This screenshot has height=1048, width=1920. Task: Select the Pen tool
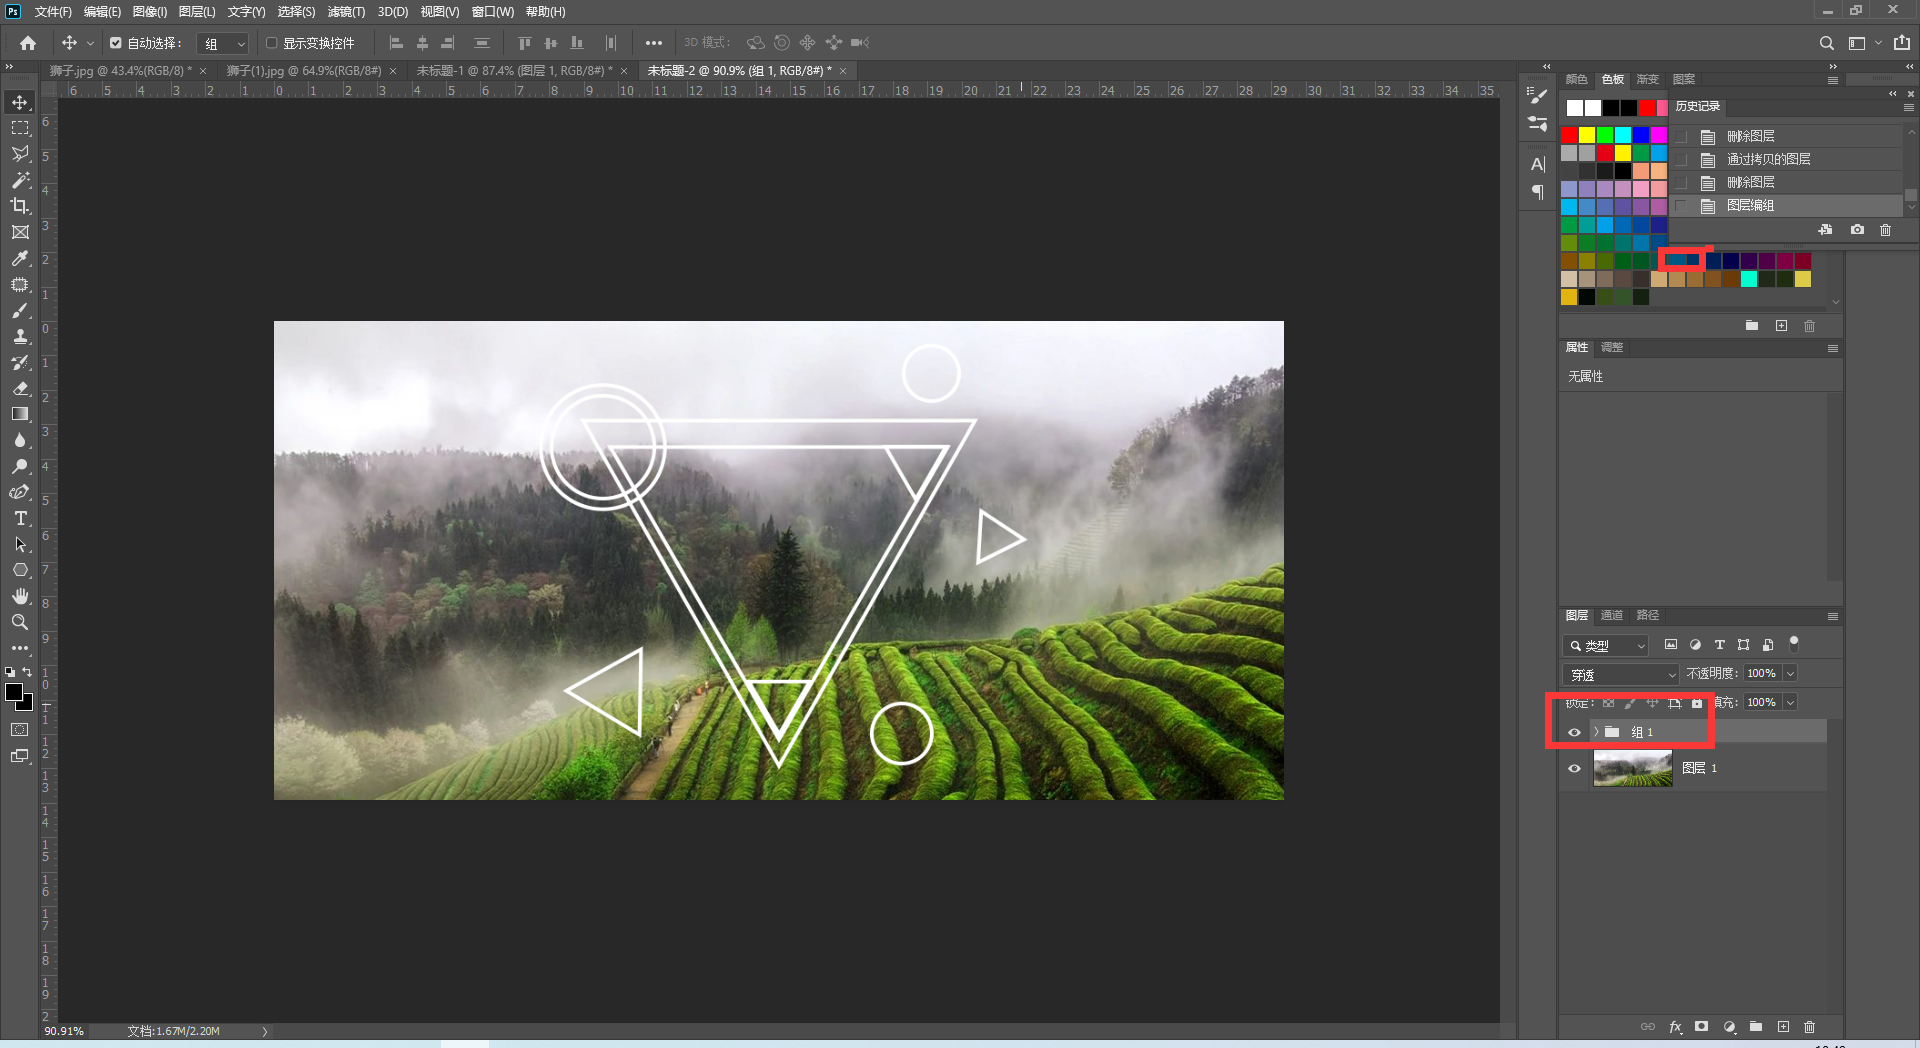click(x=20, y=492)
